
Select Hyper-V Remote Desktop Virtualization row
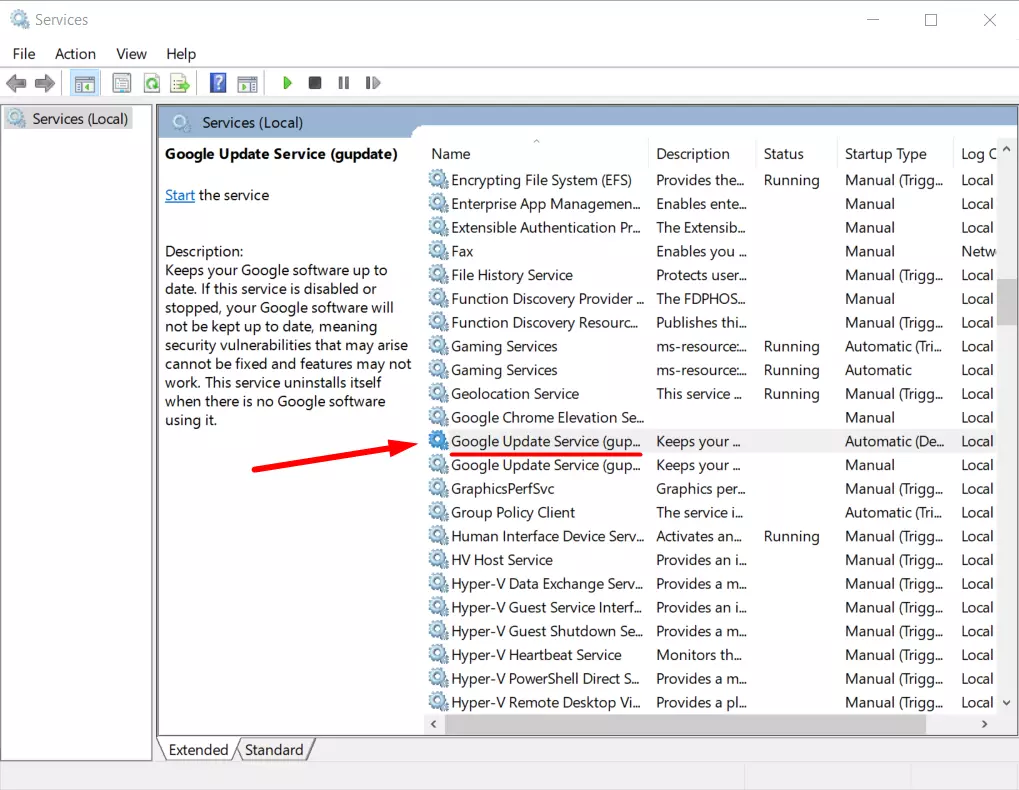tap(712, 702)
